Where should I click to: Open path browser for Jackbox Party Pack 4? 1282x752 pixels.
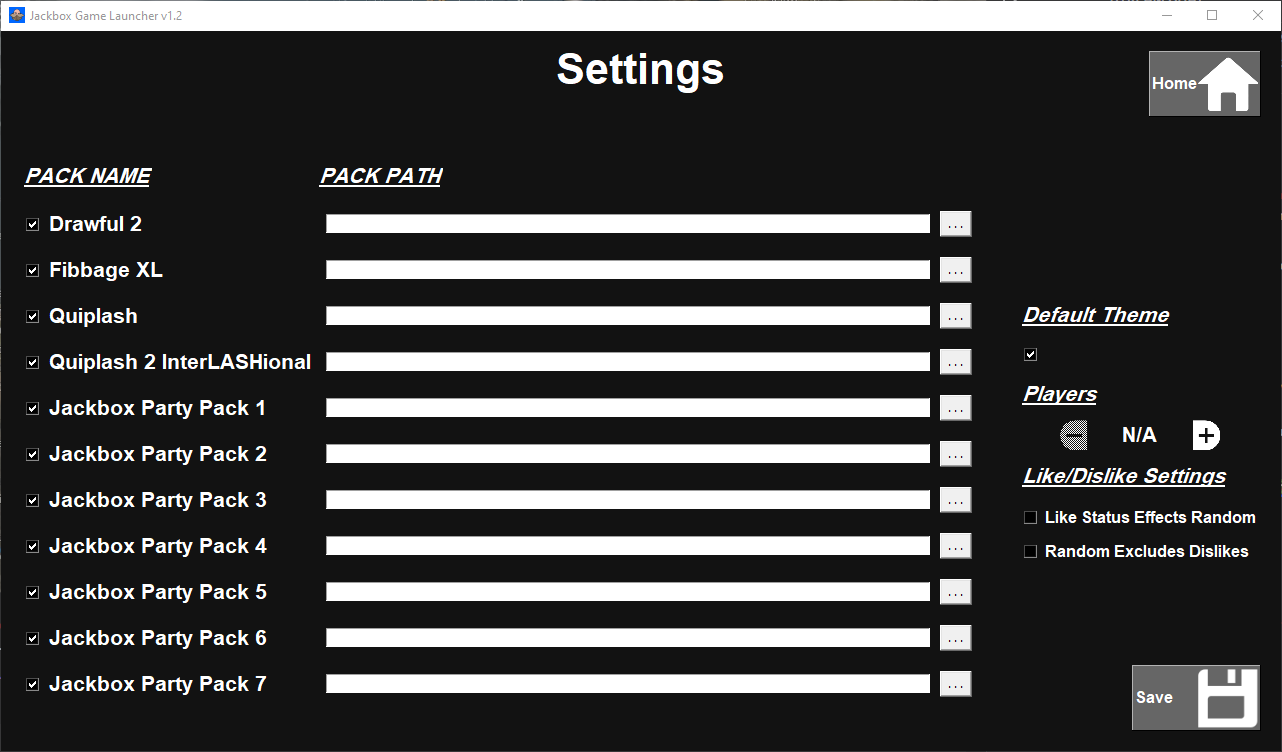click(x=955, y=545)
